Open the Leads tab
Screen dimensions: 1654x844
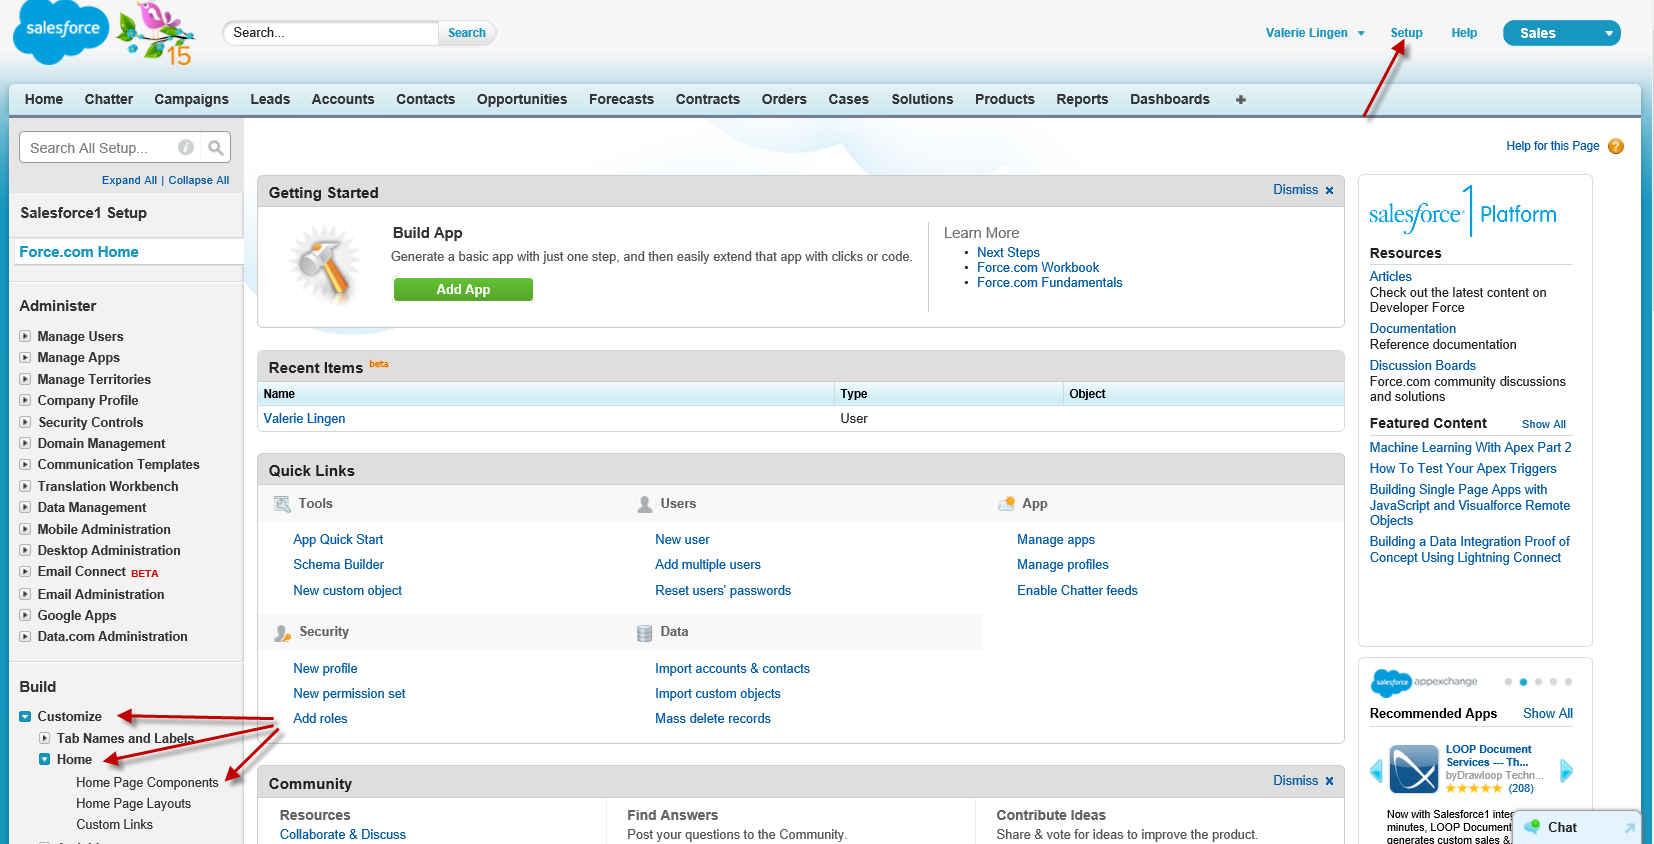pos(270,99)
